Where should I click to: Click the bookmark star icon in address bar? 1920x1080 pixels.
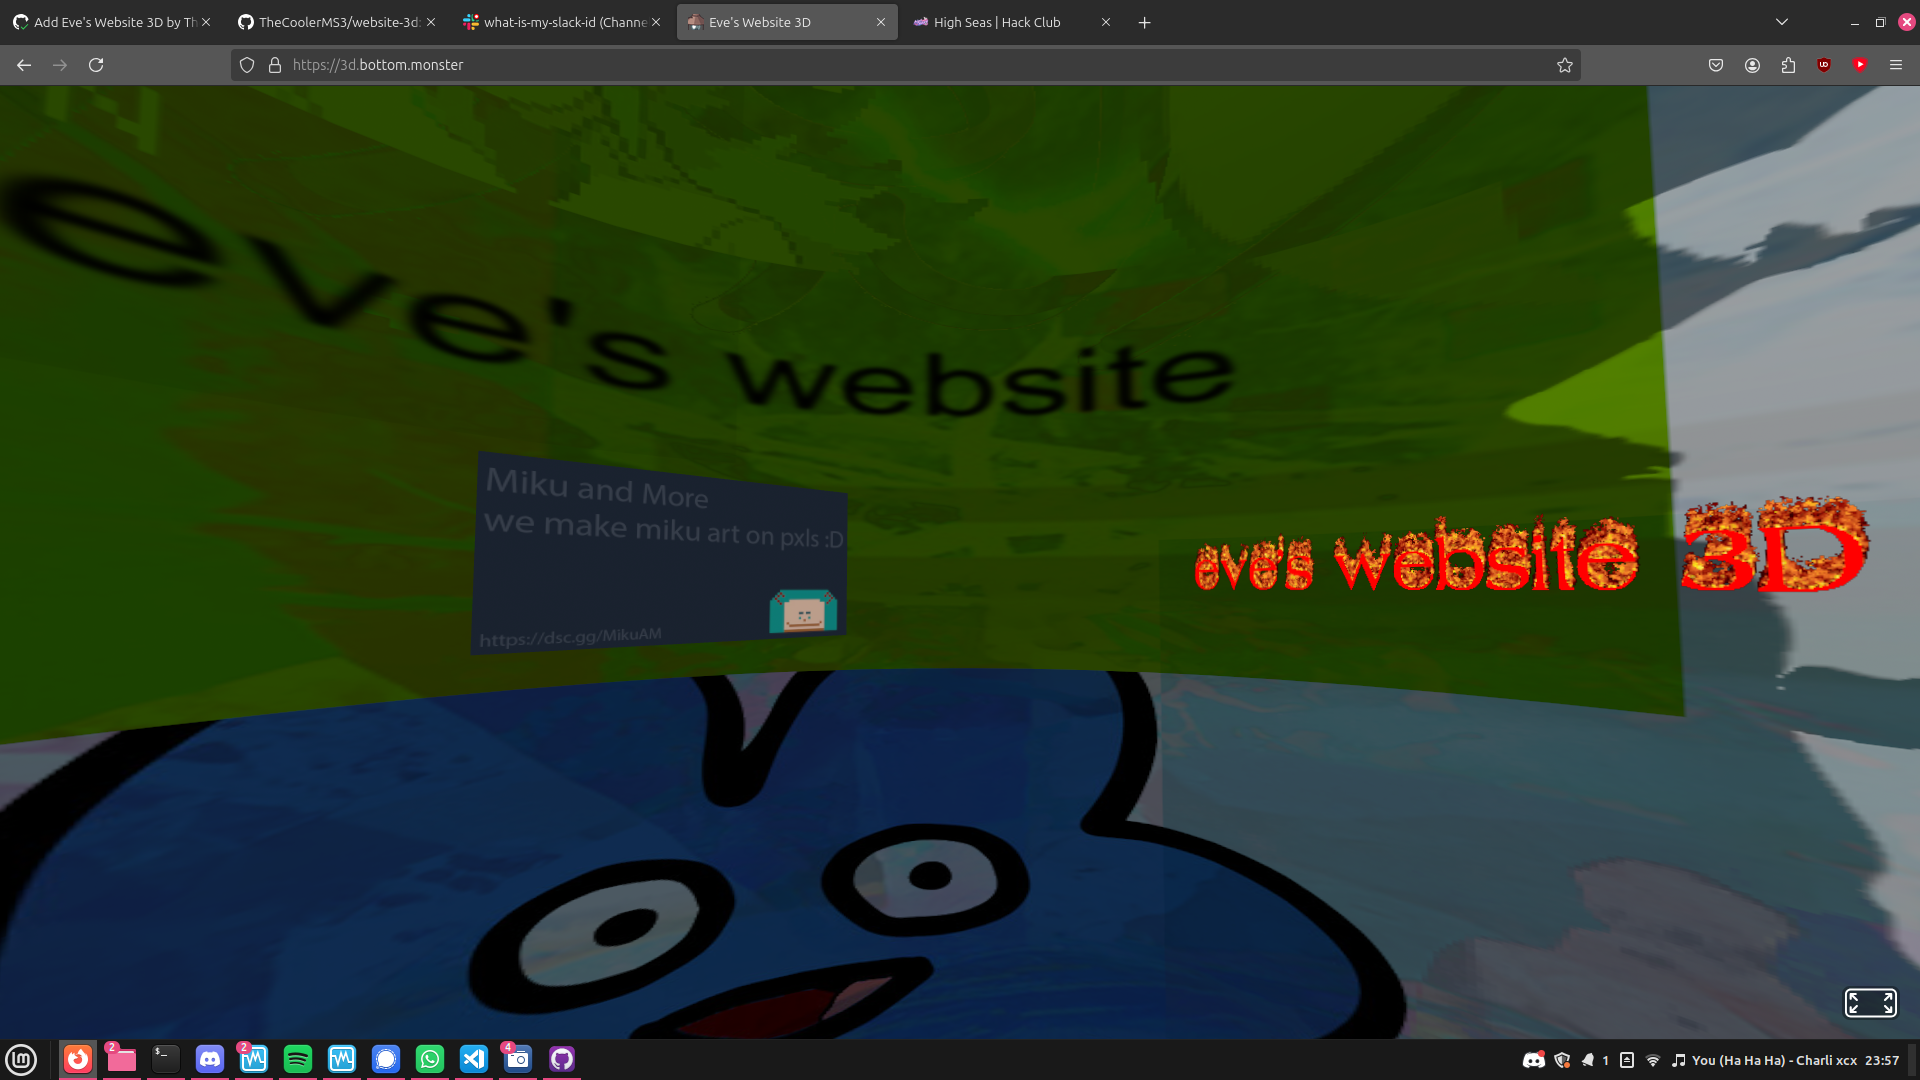1565,65
